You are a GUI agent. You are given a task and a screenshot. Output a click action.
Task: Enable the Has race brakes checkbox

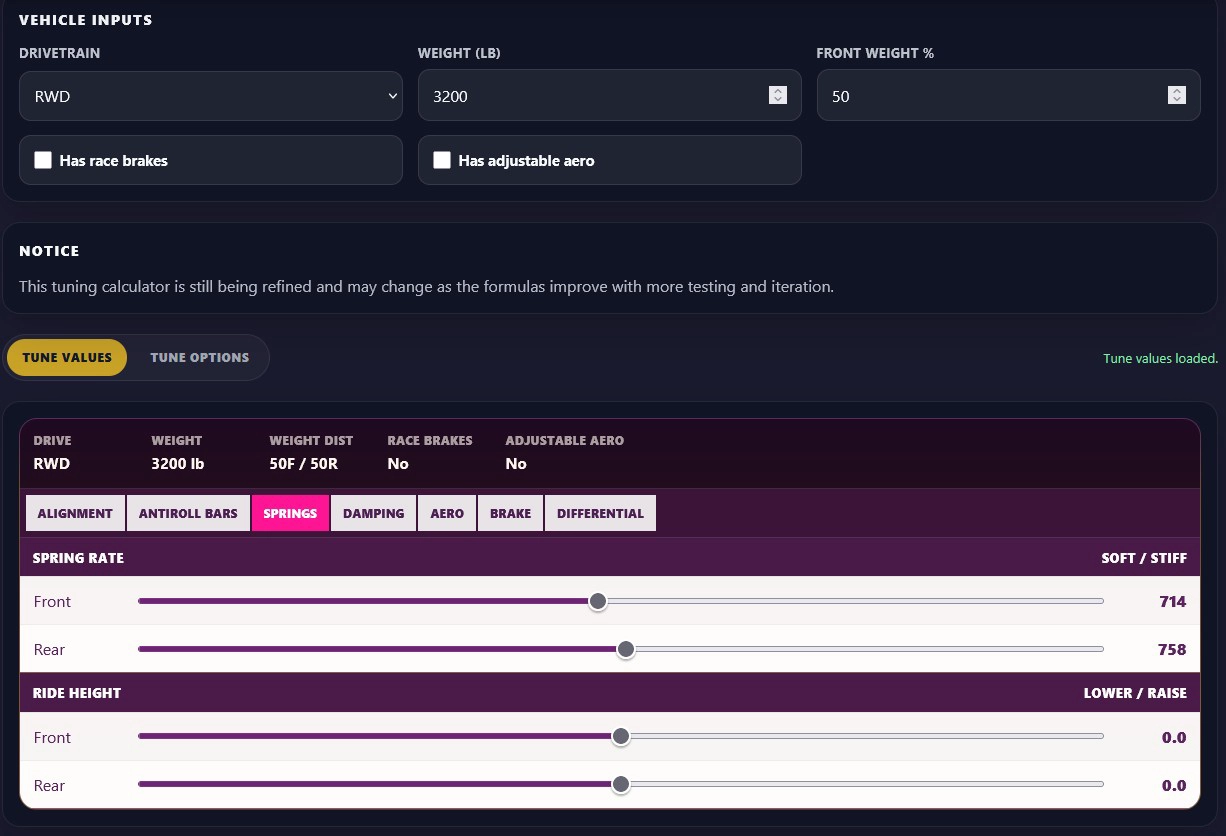43,160
